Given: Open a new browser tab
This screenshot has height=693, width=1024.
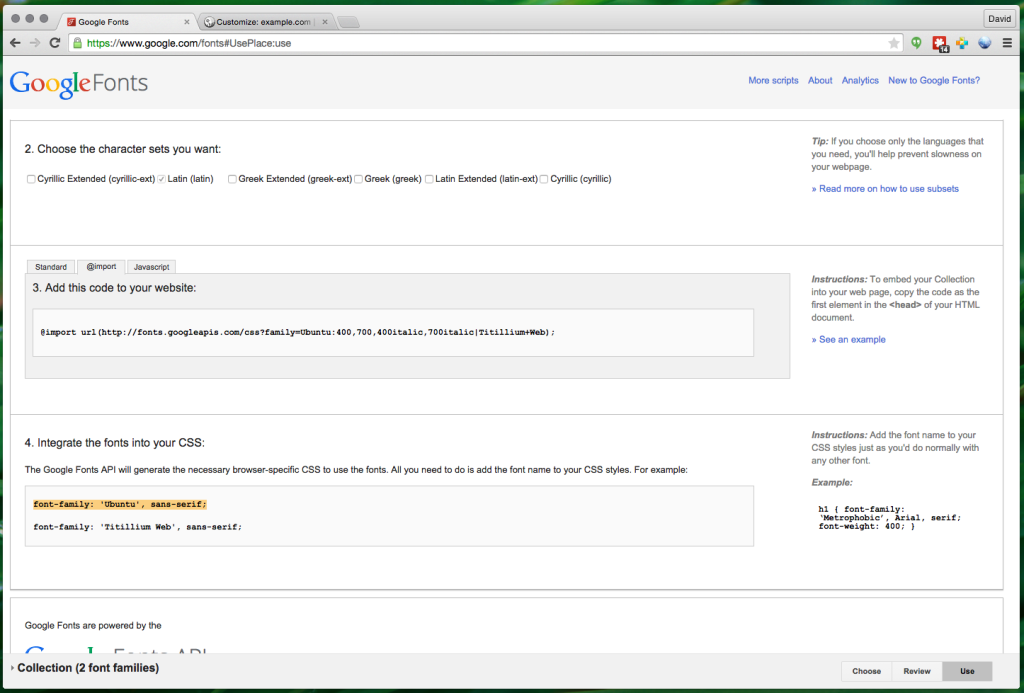Looking at the screenshot, I should coord(348,22).
